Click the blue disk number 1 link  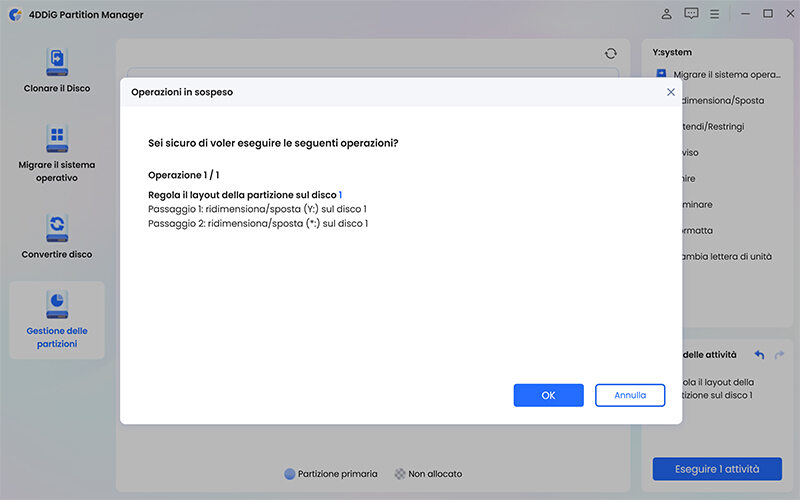pyautogui.click(x=340, y=194)
